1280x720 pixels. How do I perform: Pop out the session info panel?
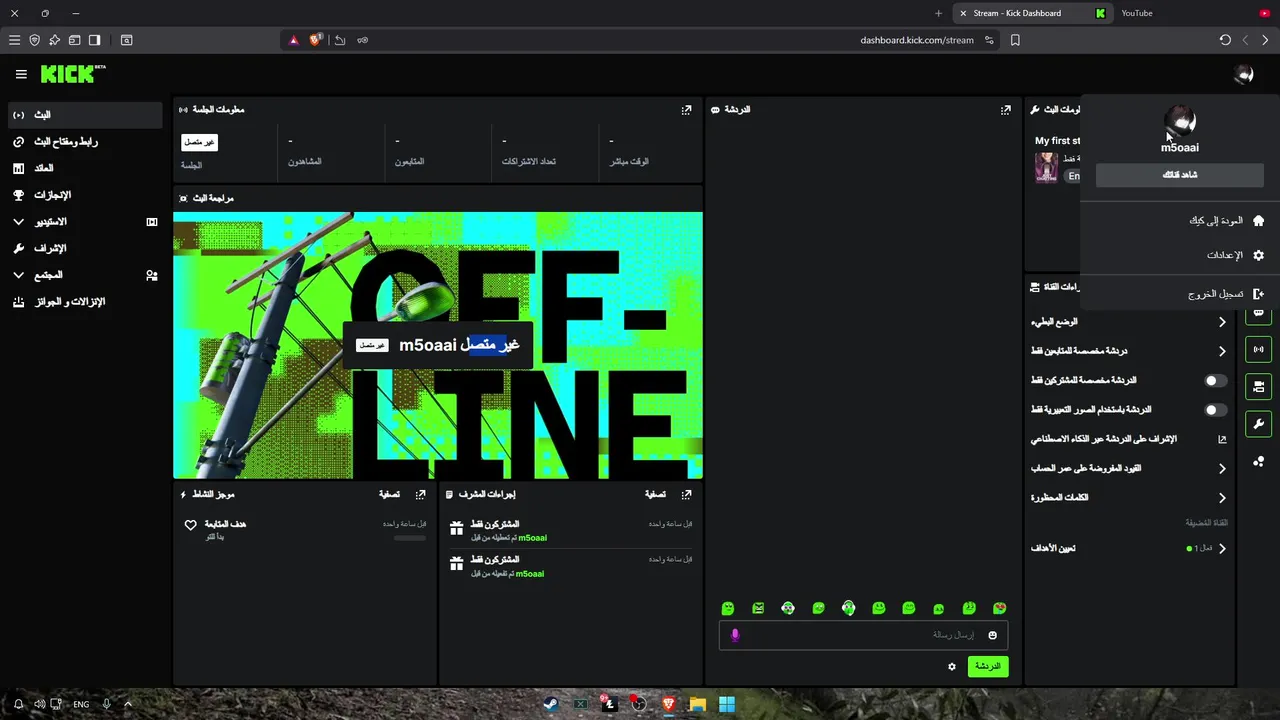686,110
